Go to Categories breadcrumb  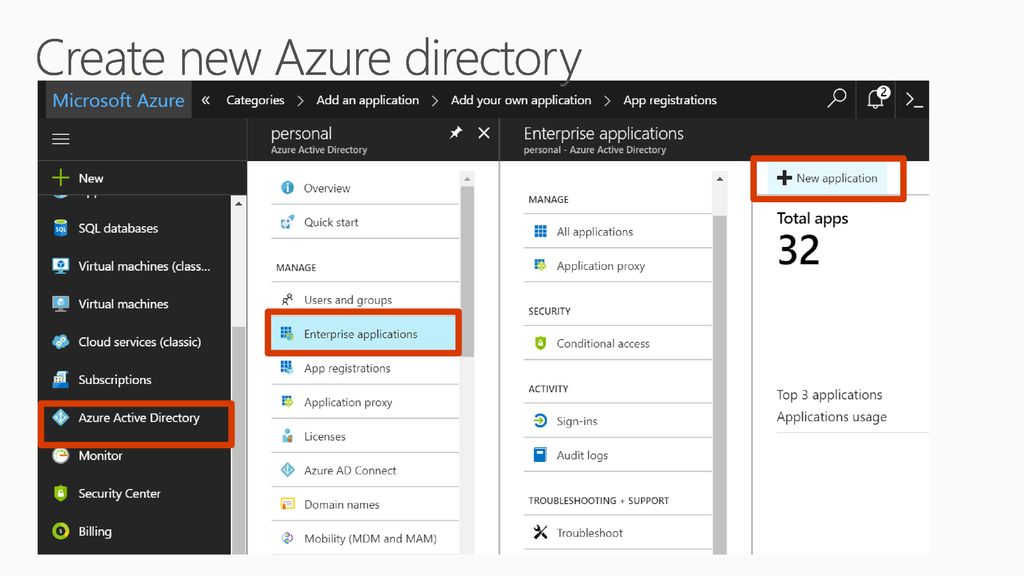255,100
